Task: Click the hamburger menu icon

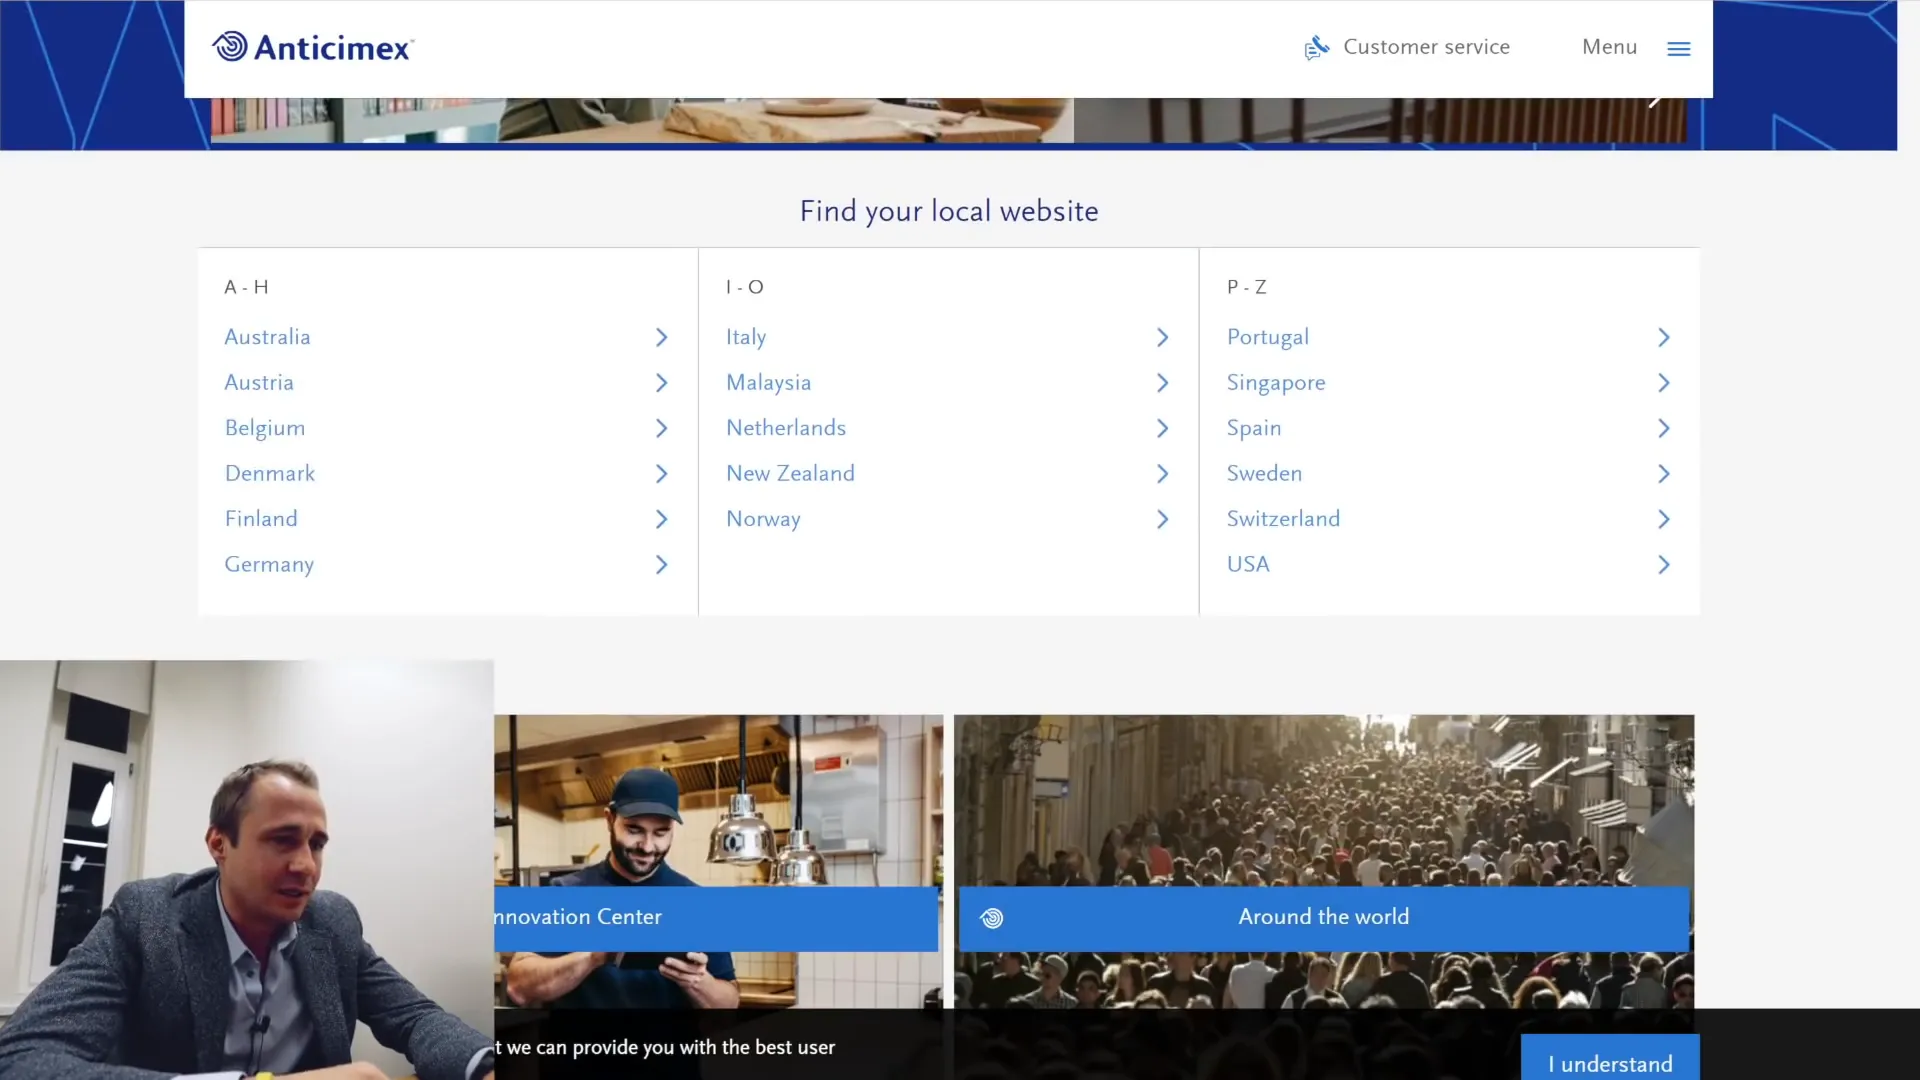Action: [x=1679, y=49]
